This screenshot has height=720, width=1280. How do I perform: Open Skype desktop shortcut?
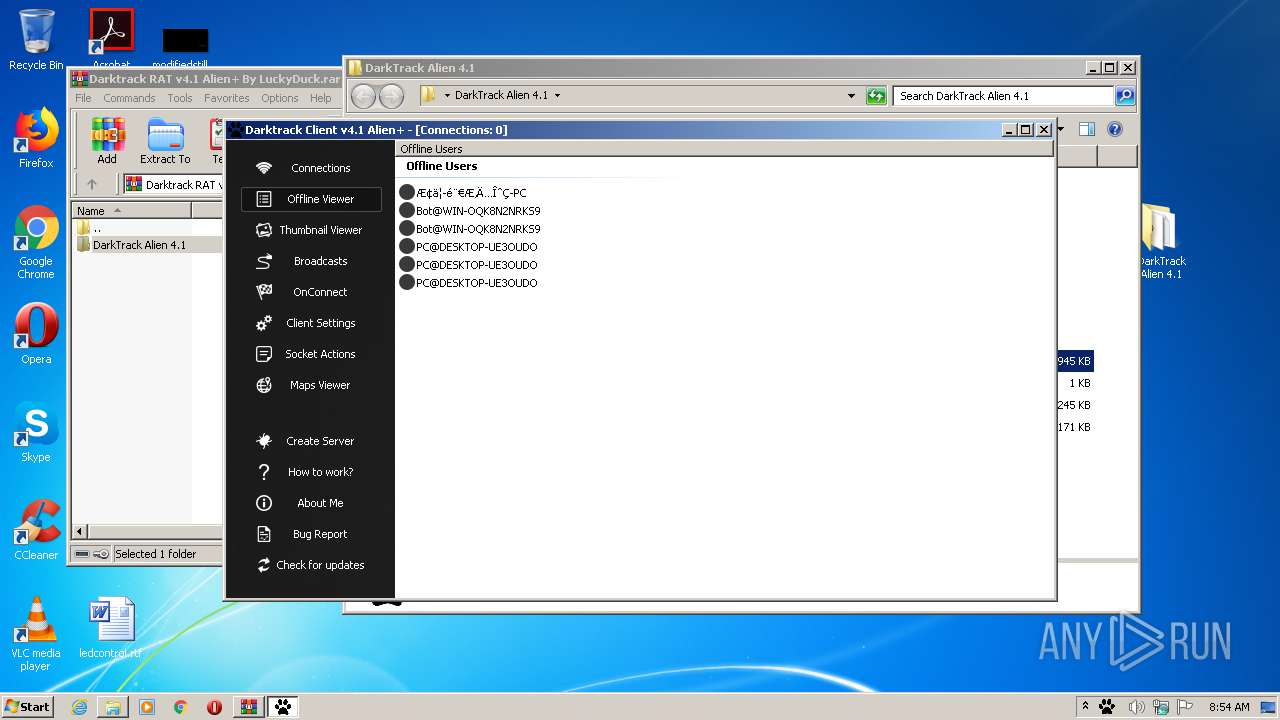tap(36, 432)
